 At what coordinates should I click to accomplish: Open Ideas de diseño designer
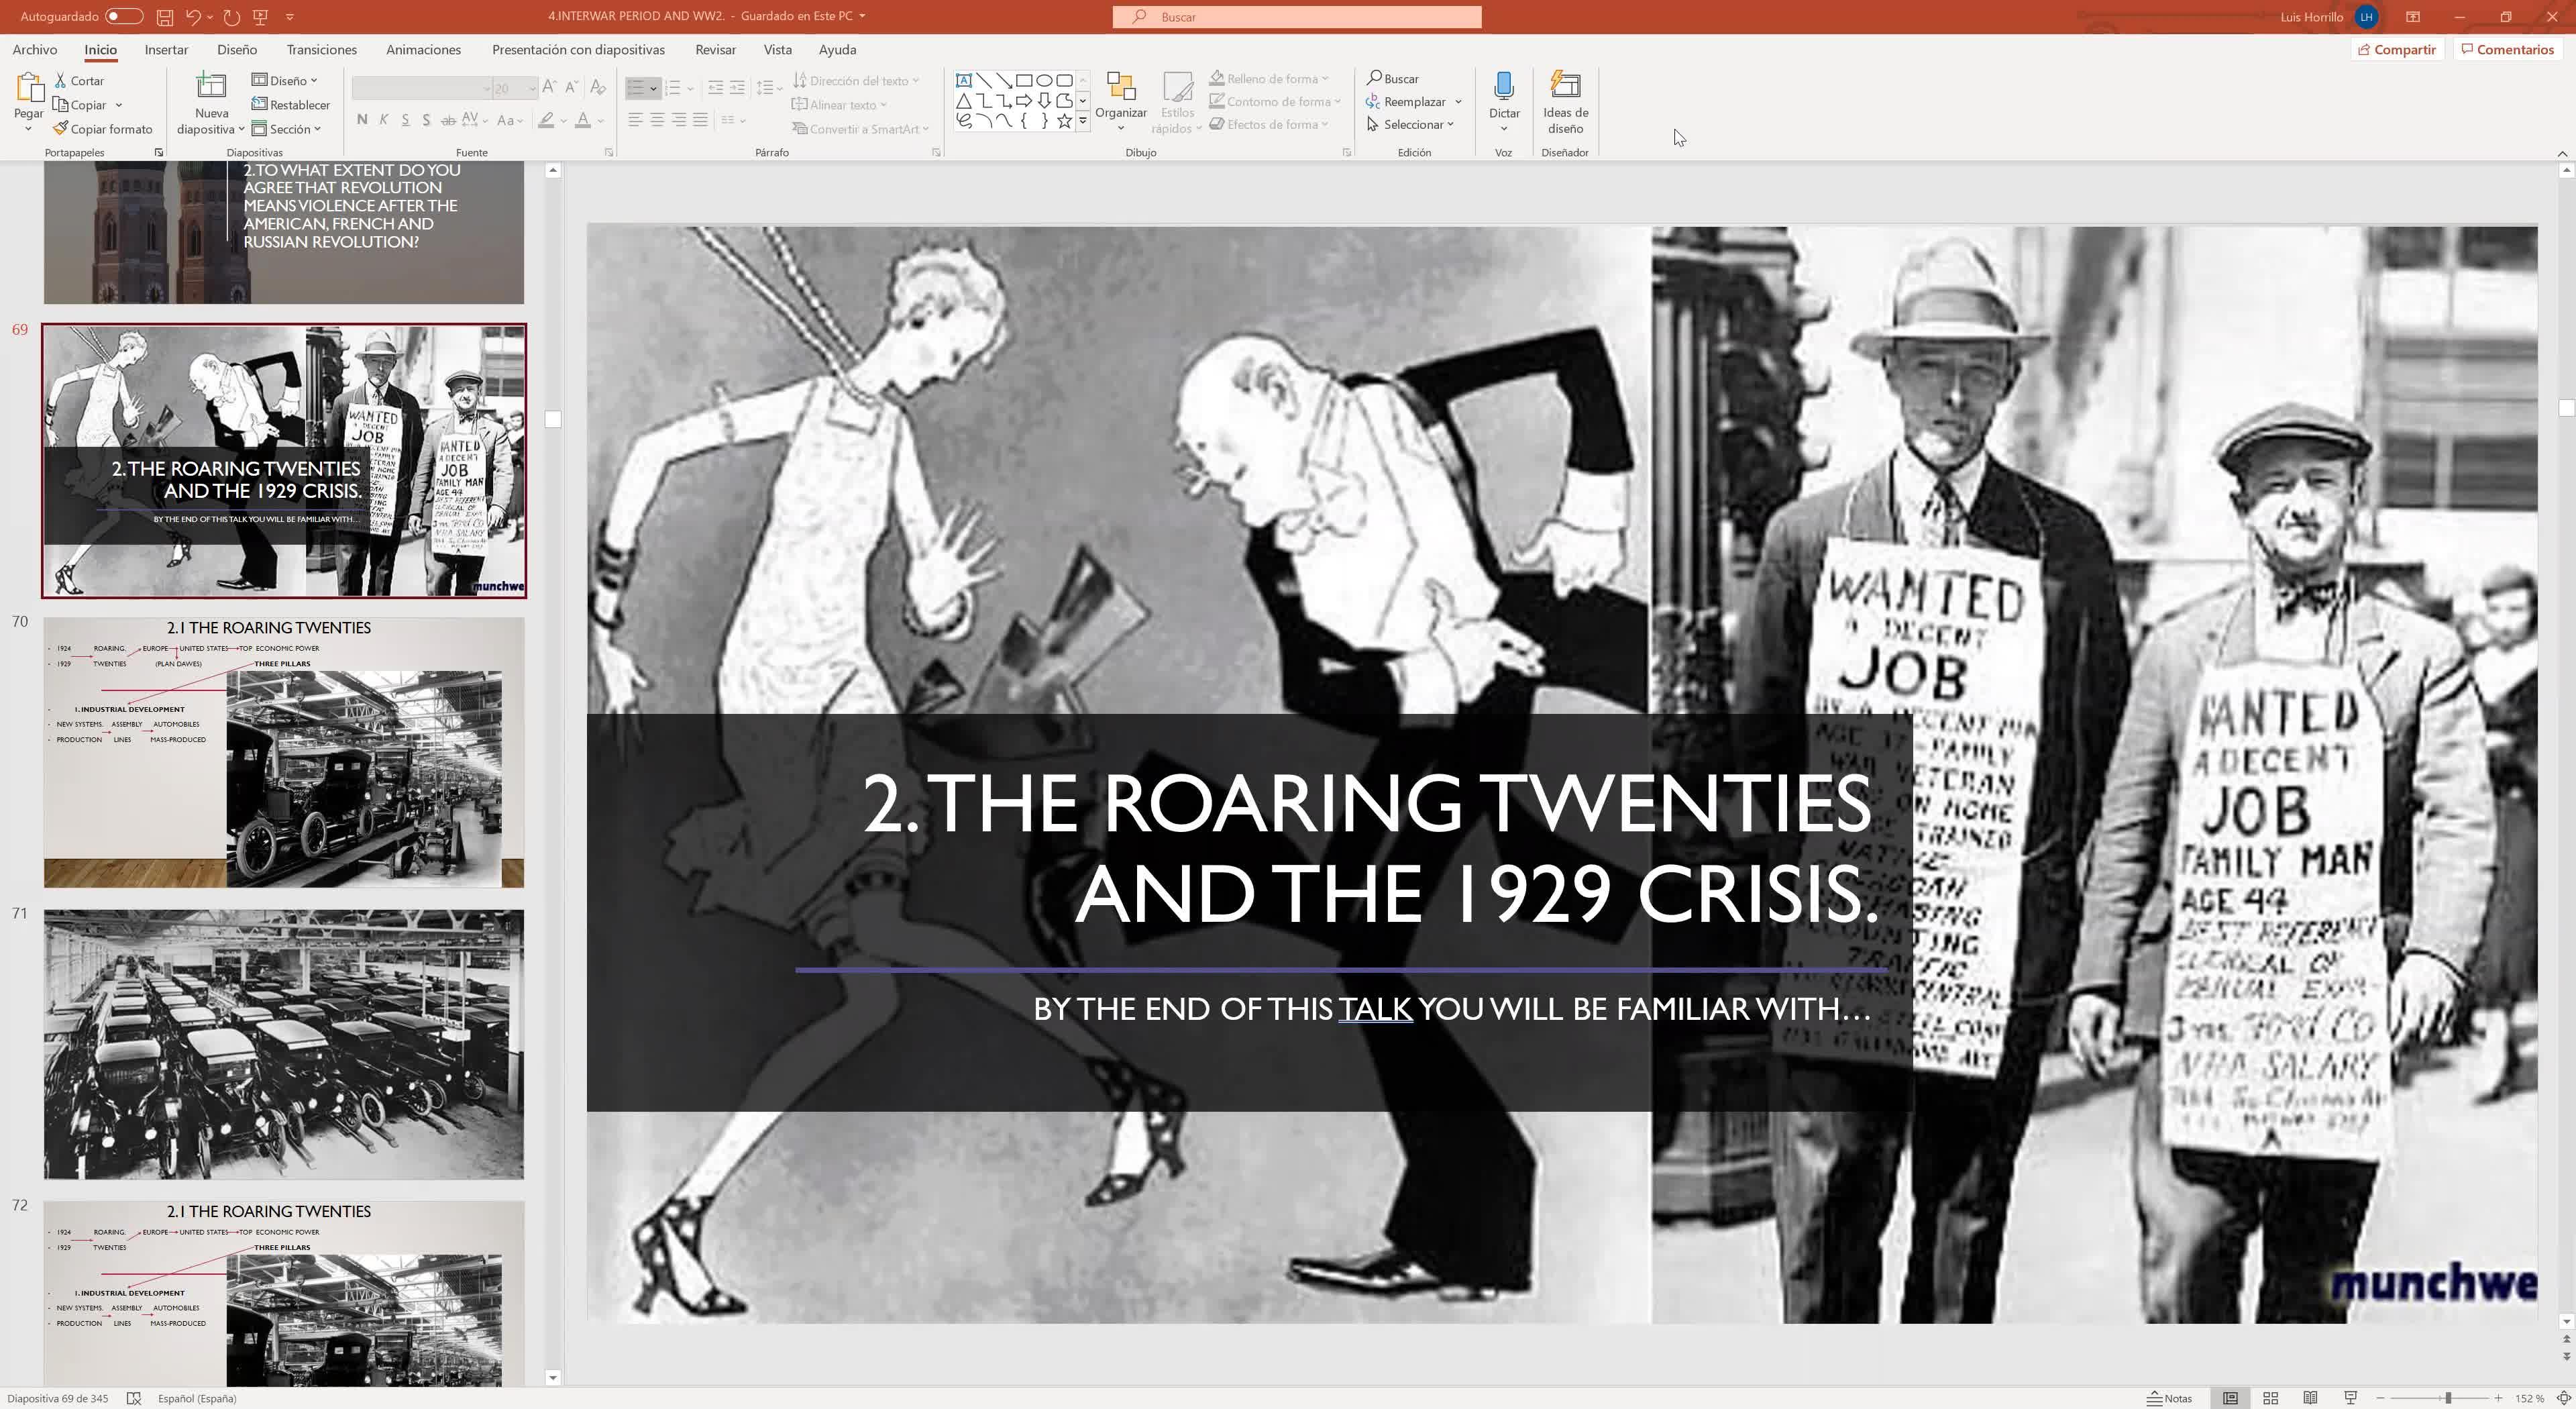click(x=1565, y=100)
